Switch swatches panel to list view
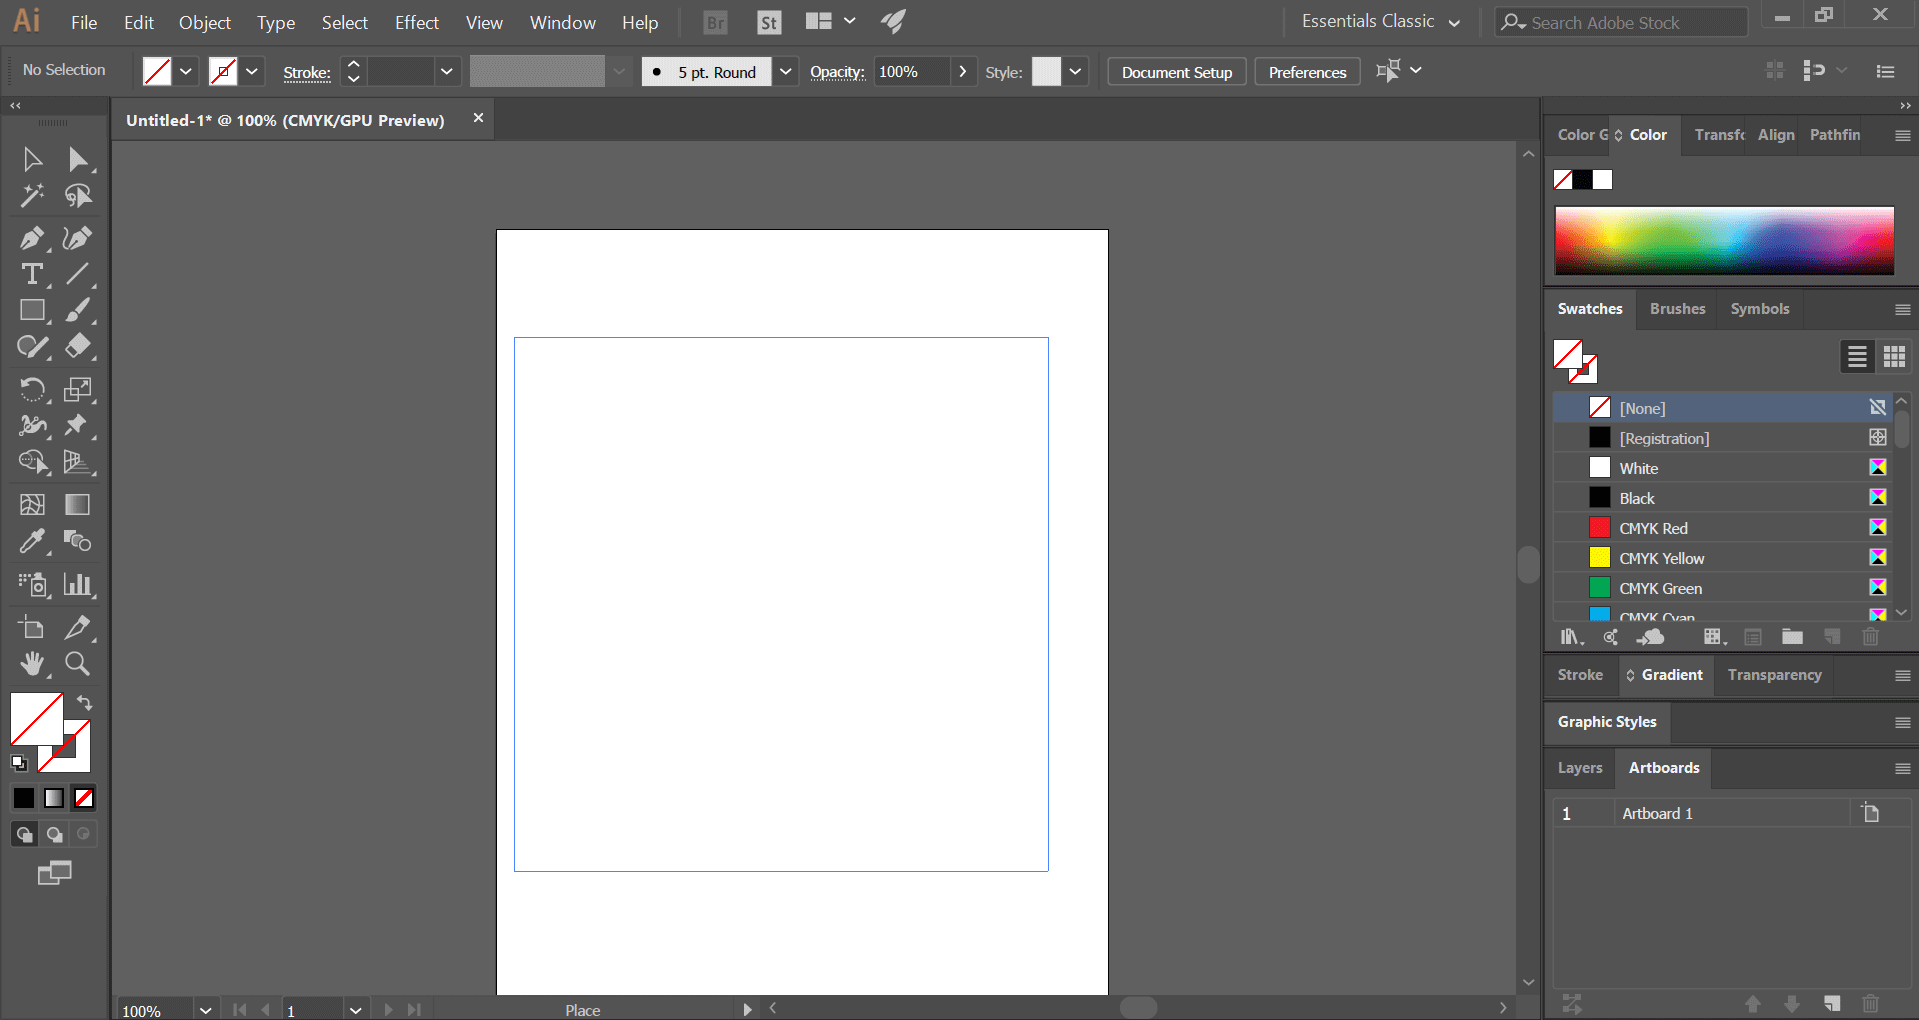This screenshot has width=1919, height=1020. tap(1857, 357)
